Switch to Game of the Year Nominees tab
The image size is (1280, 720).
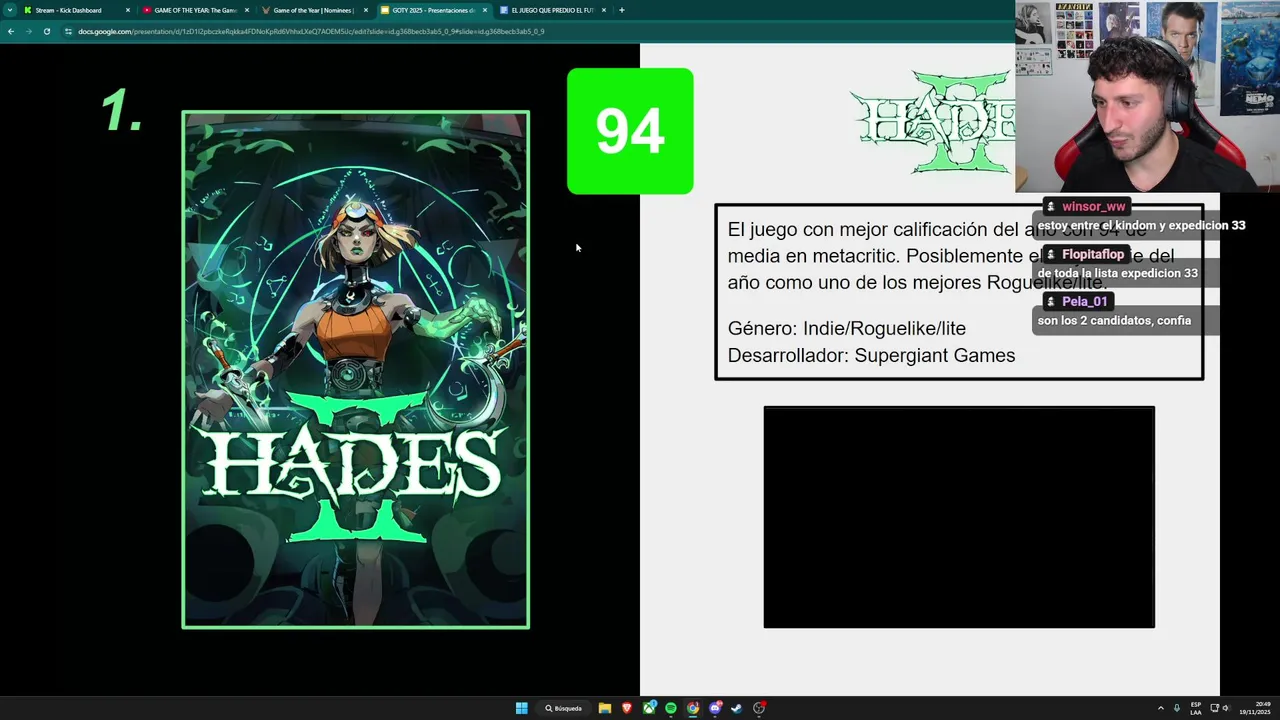click(314, 10)
